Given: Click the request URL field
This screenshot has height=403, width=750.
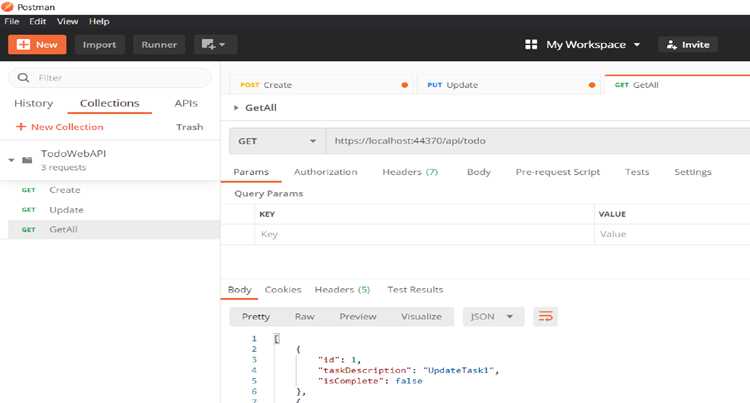Looking at the screenshot, I should coord(538,141).
